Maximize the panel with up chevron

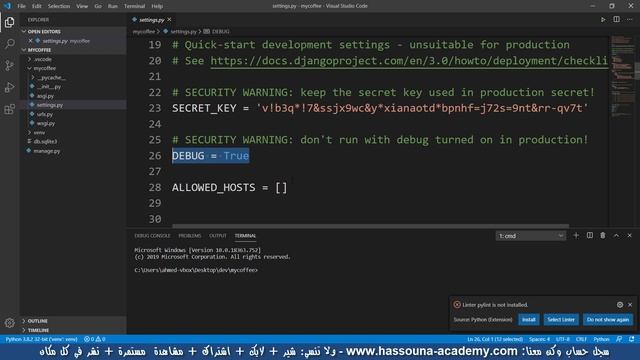(616, 236)
